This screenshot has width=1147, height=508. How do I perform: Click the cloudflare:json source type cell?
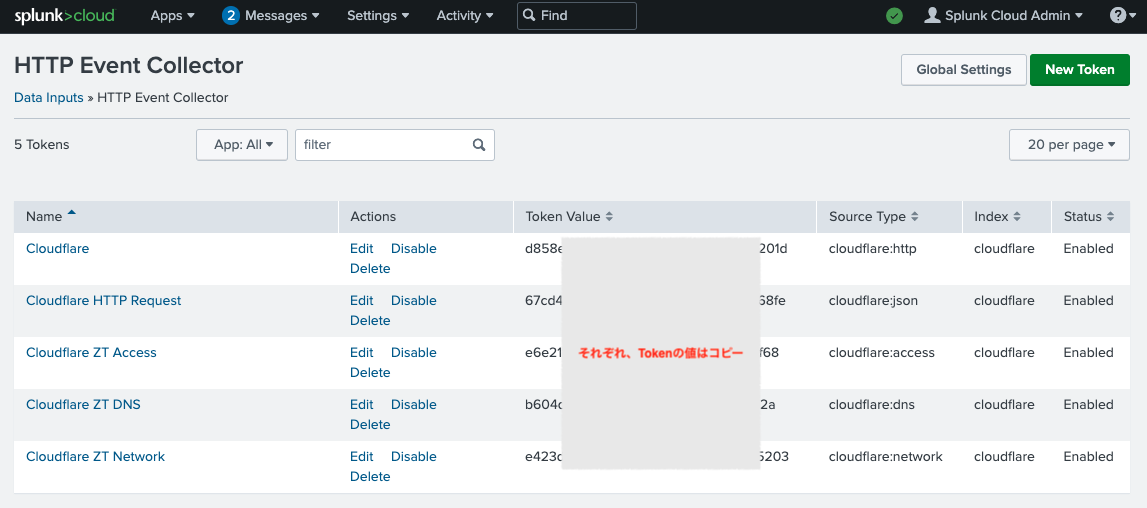[873, 301]
